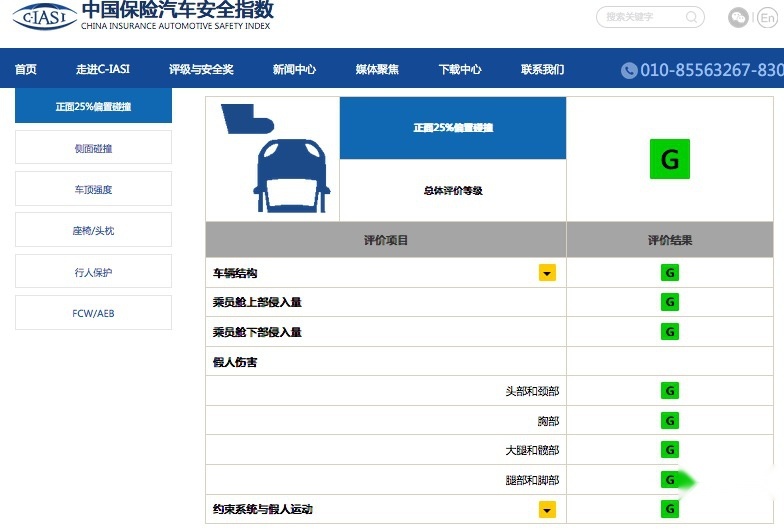Click G badge for 约束系统与假人运动
The height and width of the screenshot is (530, 784).
[x=670, y=509]
